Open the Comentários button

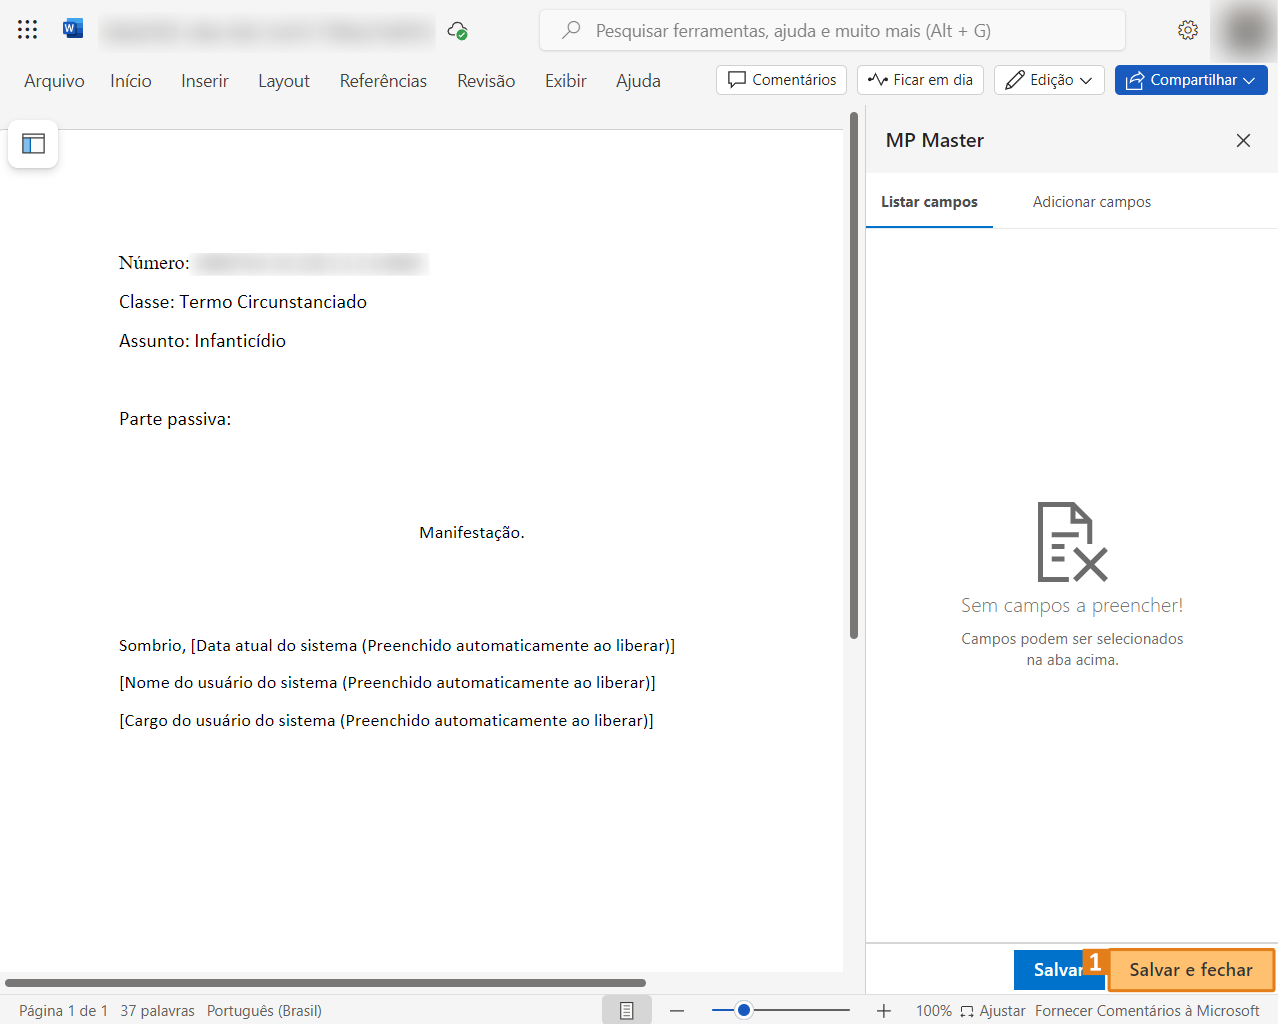[x=782, y=80]
